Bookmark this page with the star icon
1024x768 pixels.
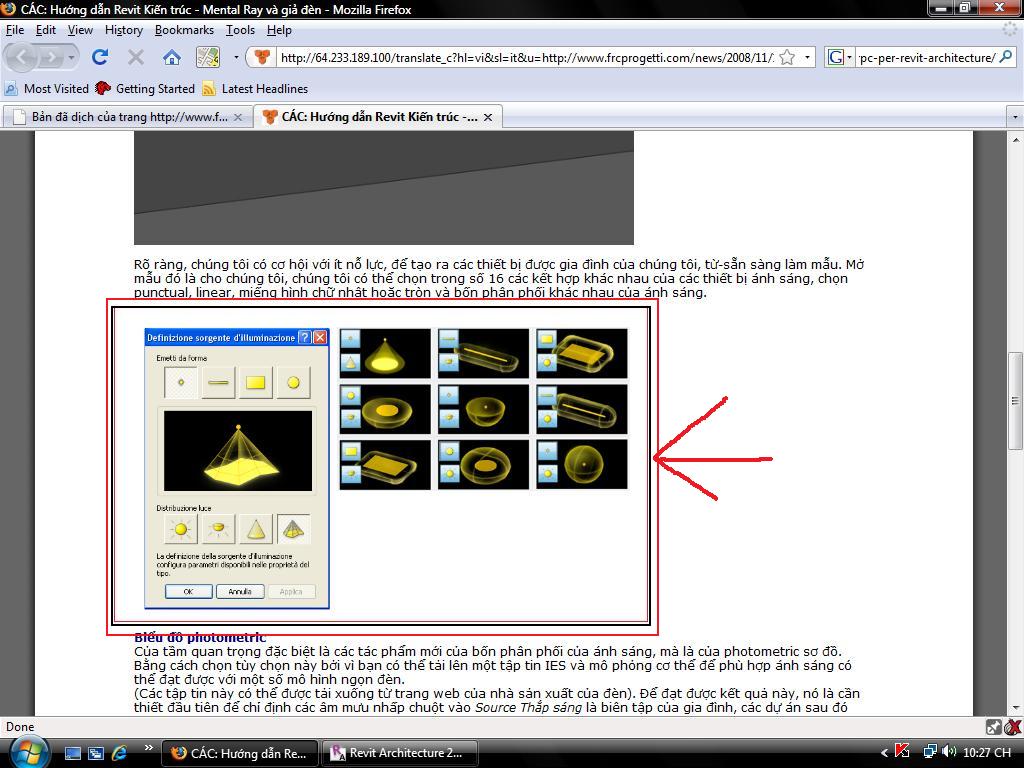pos(788,57)
